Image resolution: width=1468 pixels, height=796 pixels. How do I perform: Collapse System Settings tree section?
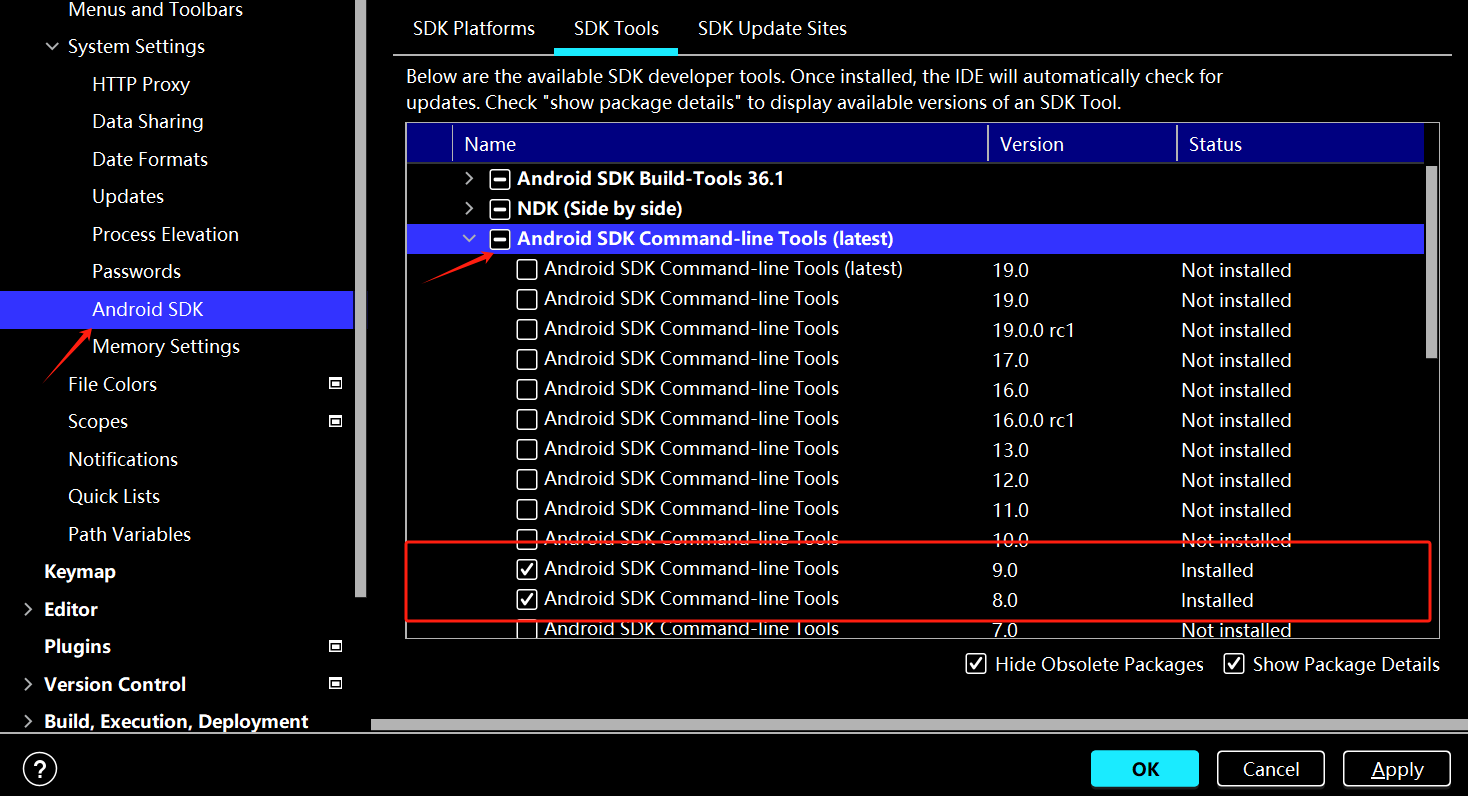tap(52, 46)
